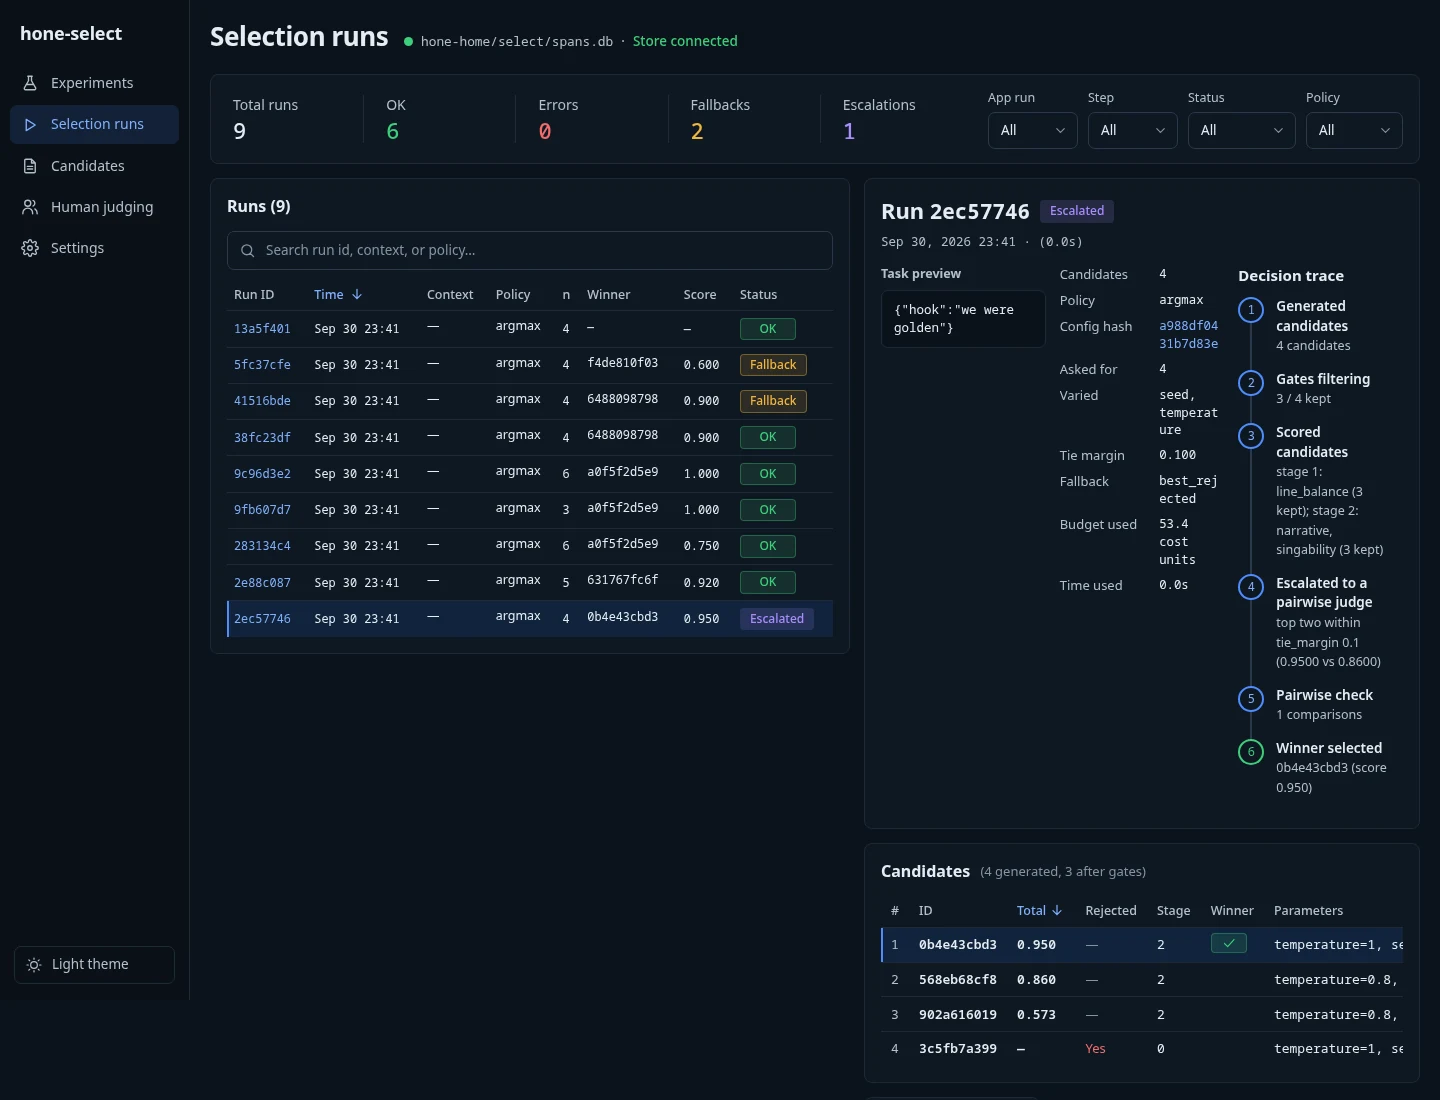
Task: Select rejected candidate 3c5fb7a399
Action: click(1142, 1049)
